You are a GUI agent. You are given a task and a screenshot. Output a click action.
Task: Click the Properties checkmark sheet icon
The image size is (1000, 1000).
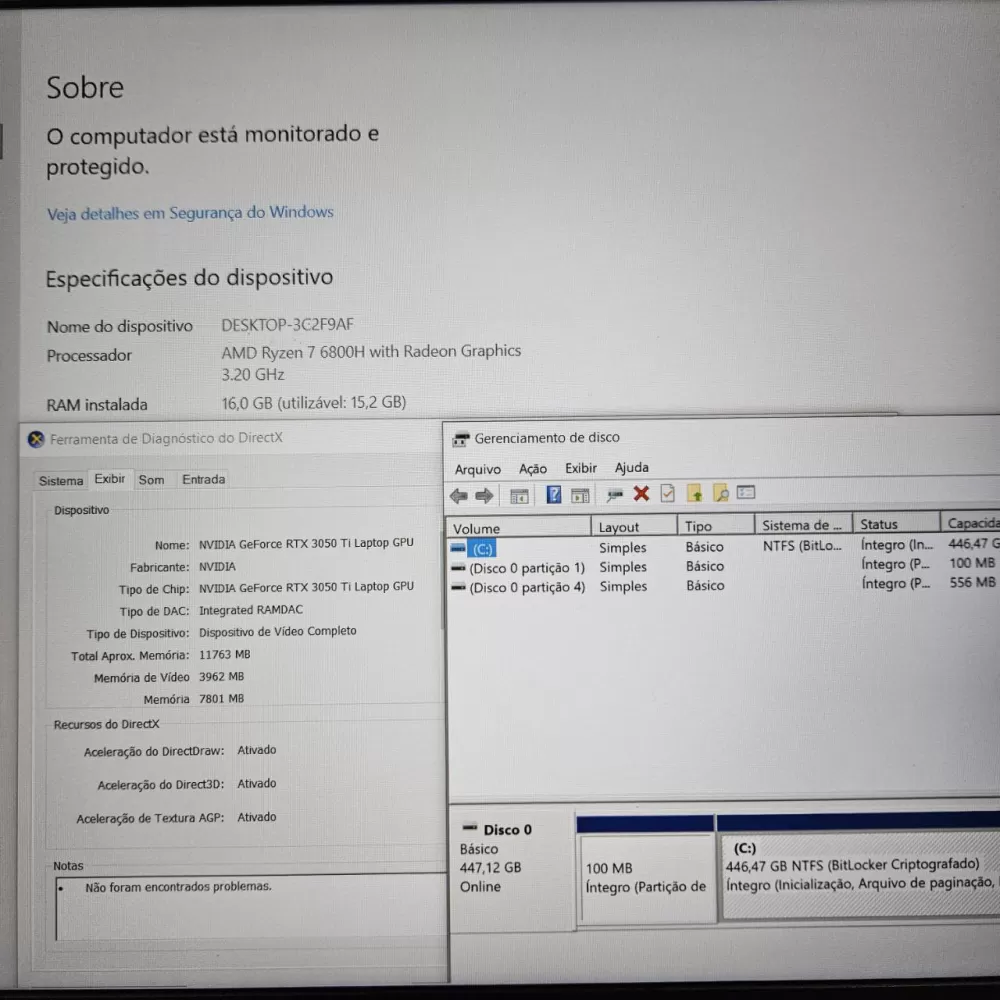pos(667,493)
